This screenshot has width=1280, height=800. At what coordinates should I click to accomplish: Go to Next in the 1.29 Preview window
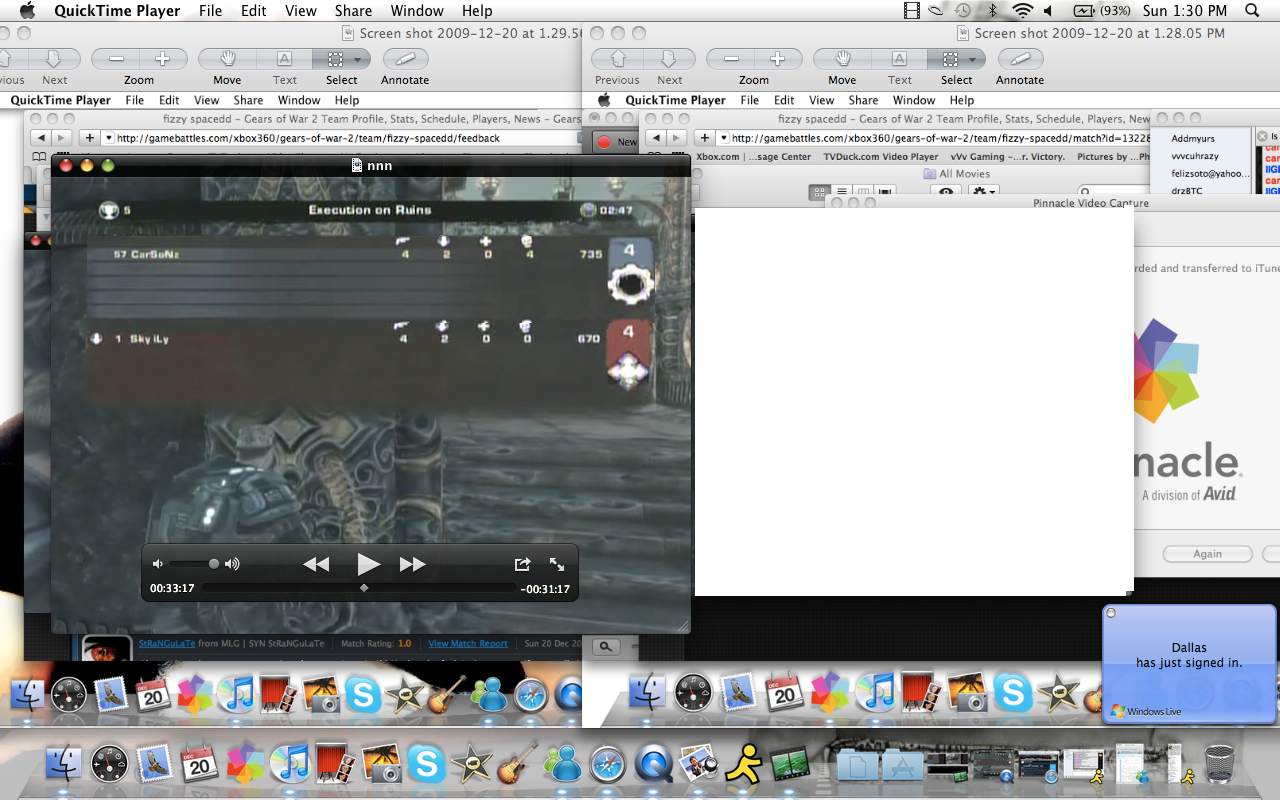click(x=54, y=60)
